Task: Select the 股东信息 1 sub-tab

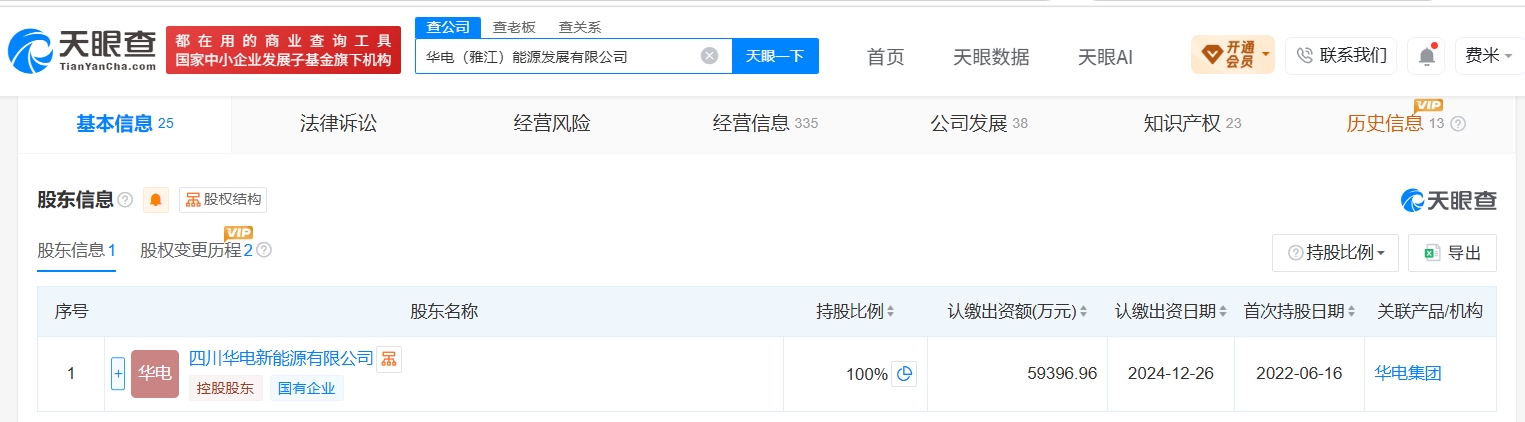Action: coord(76,251)
